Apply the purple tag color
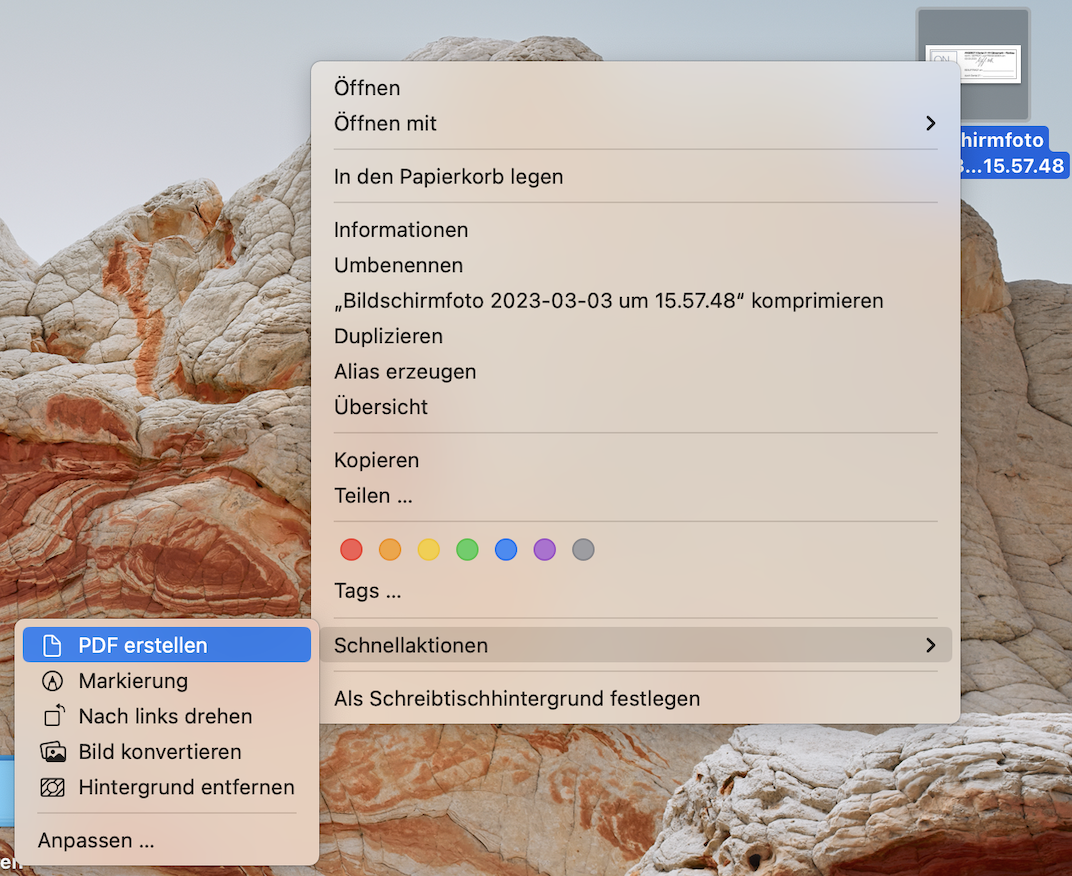The image size is (1072, 876). pyautogui.click(x=544, y=549)
